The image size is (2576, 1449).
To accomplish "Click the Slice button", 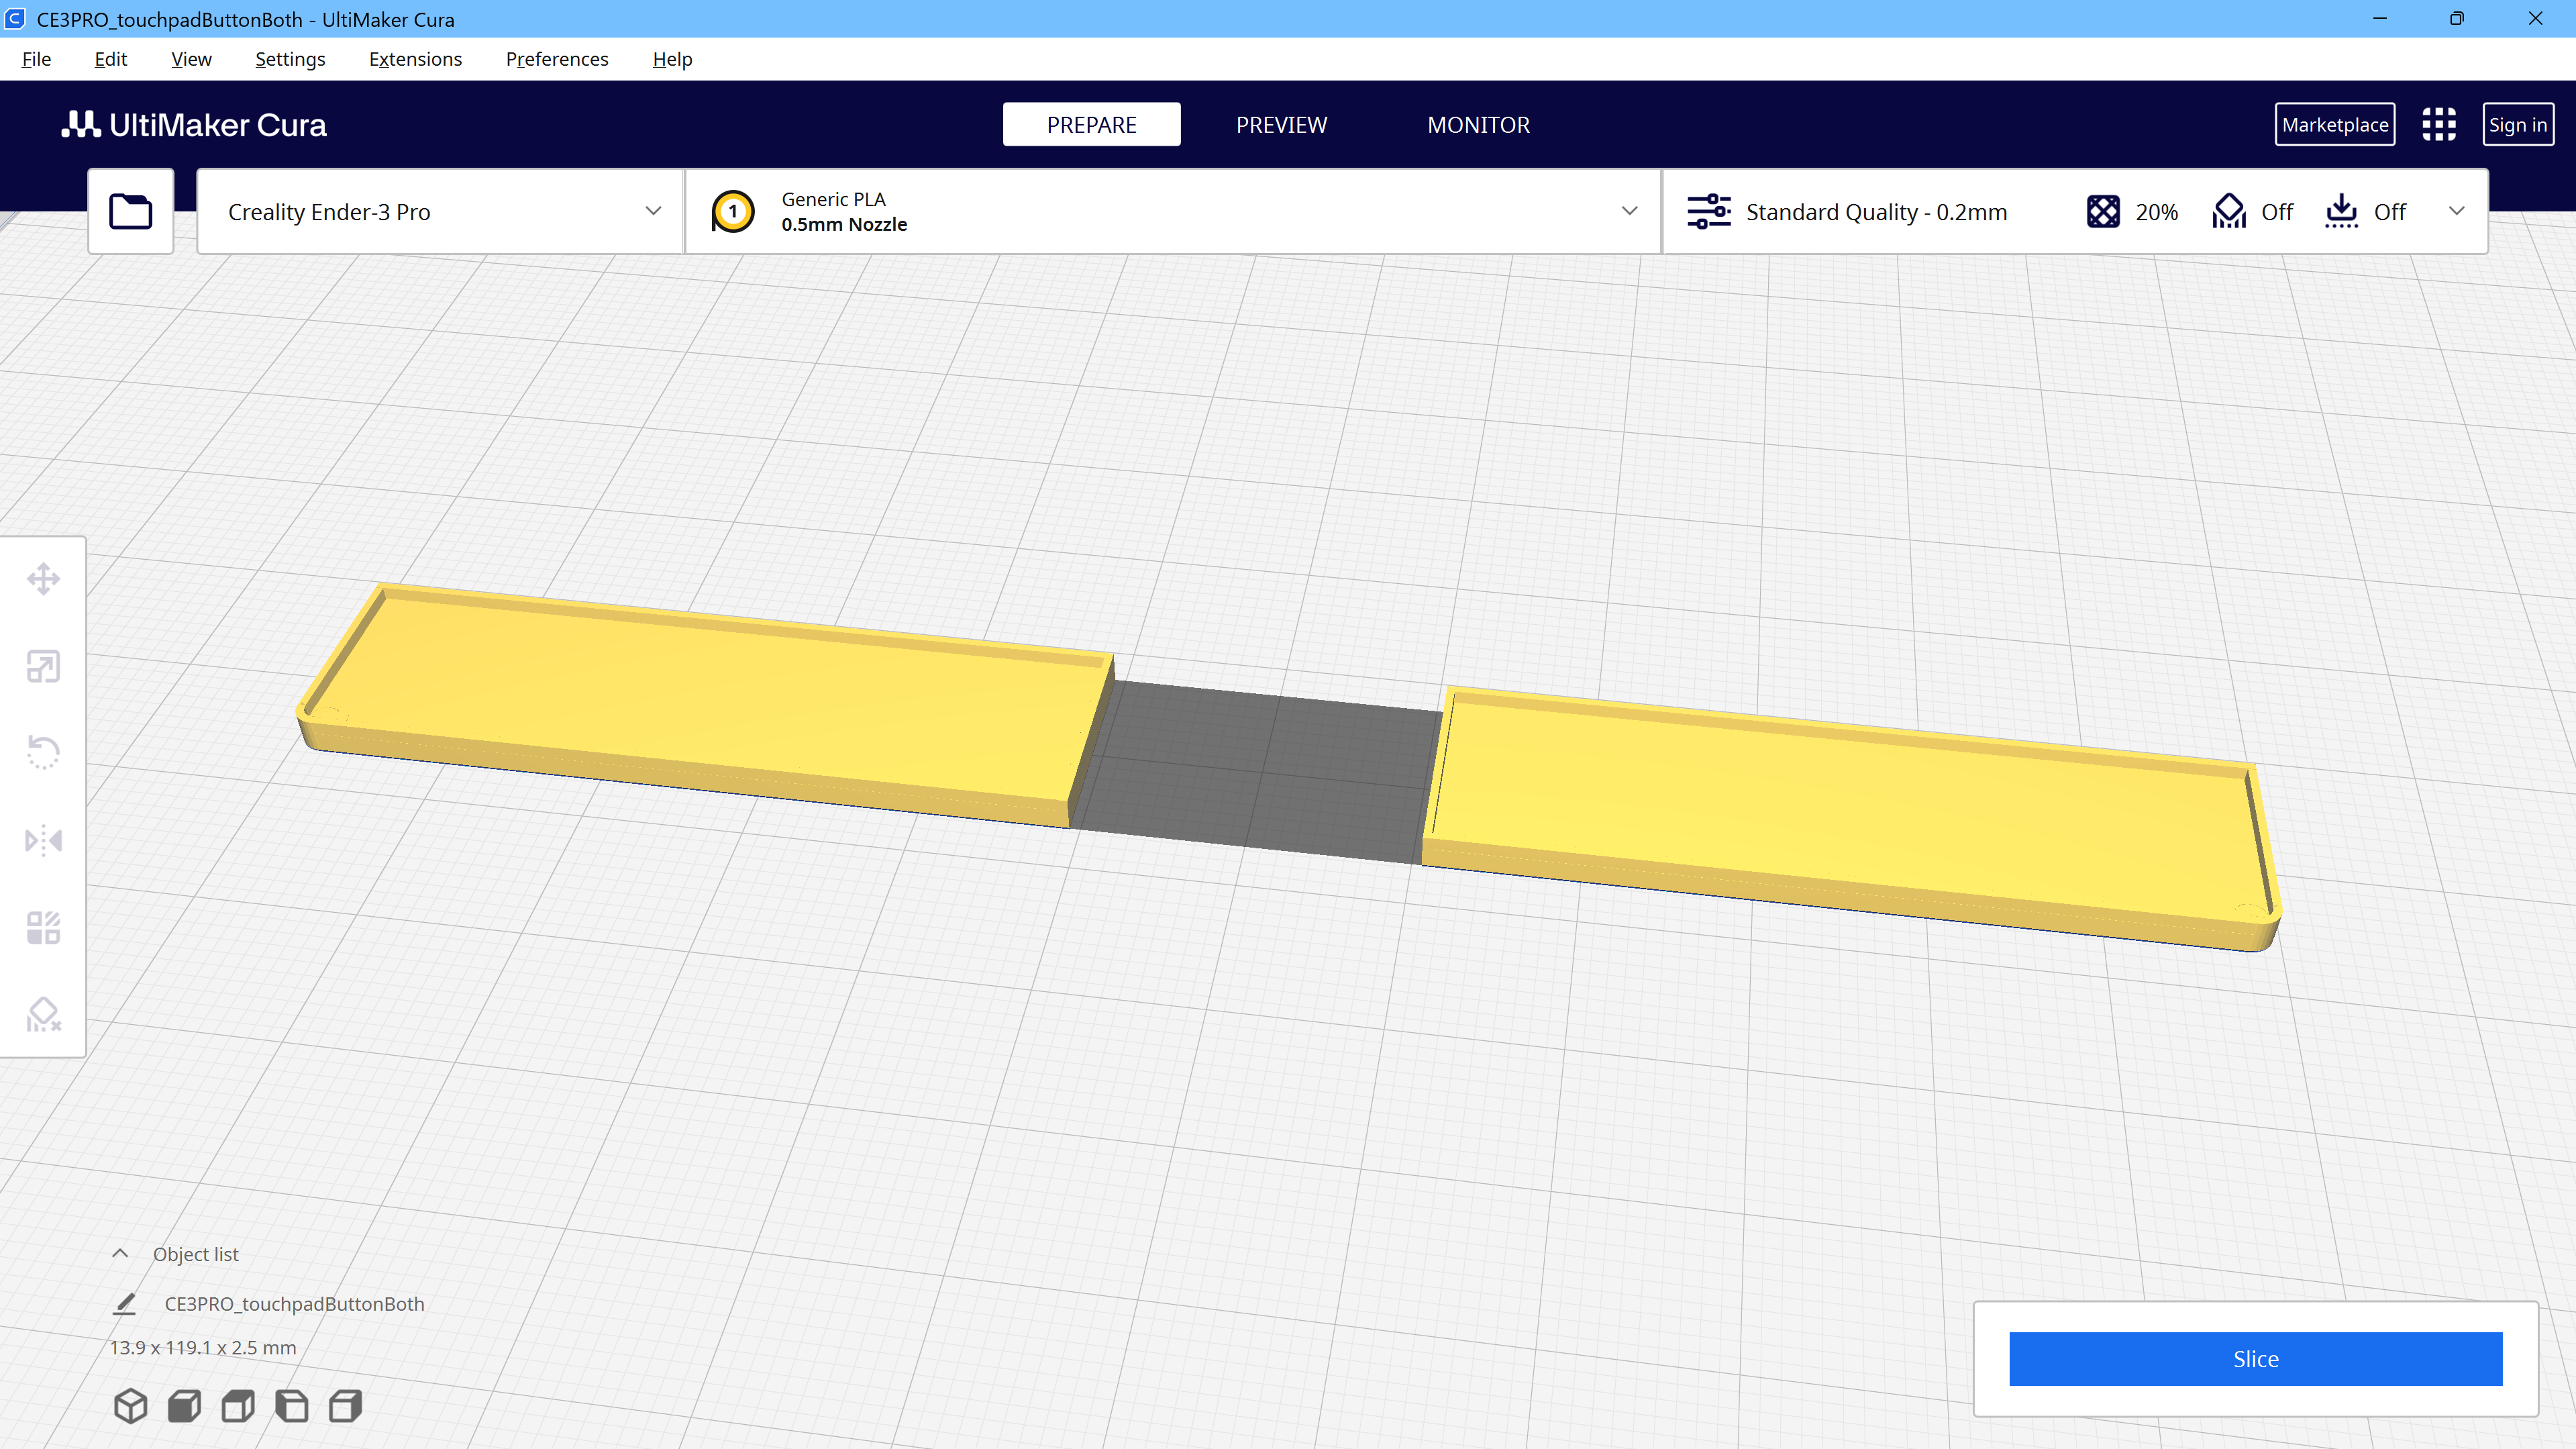I will 2255,1359.
